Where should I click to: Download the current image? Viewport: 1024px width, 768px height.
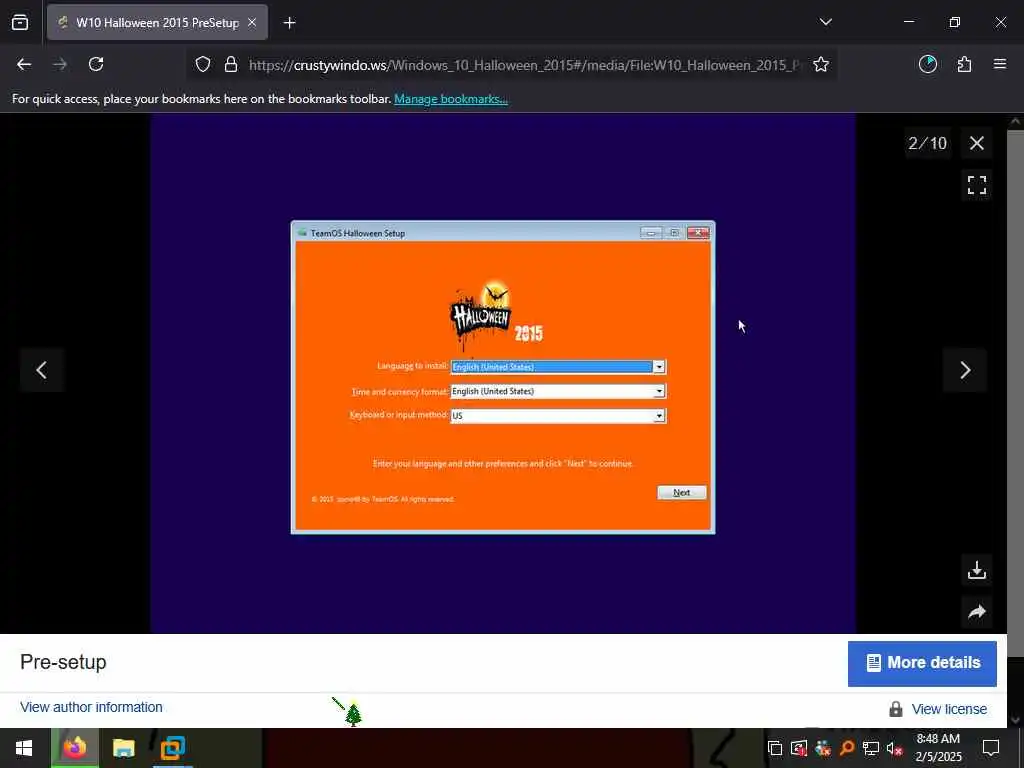click(976, 570)
